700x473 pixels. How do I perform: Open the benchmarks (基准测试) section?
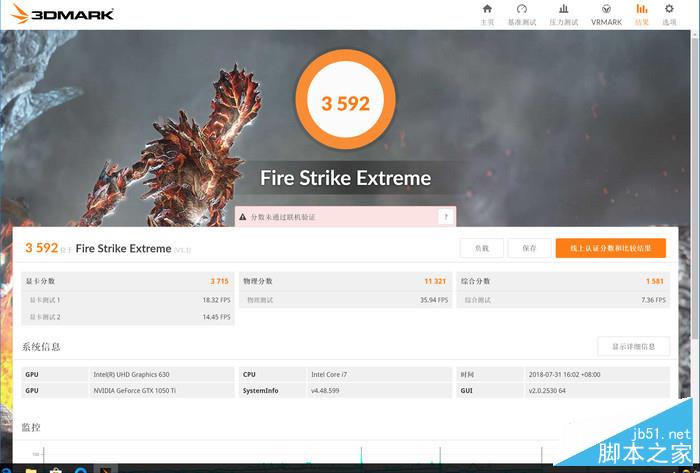[x=521, y=15]
